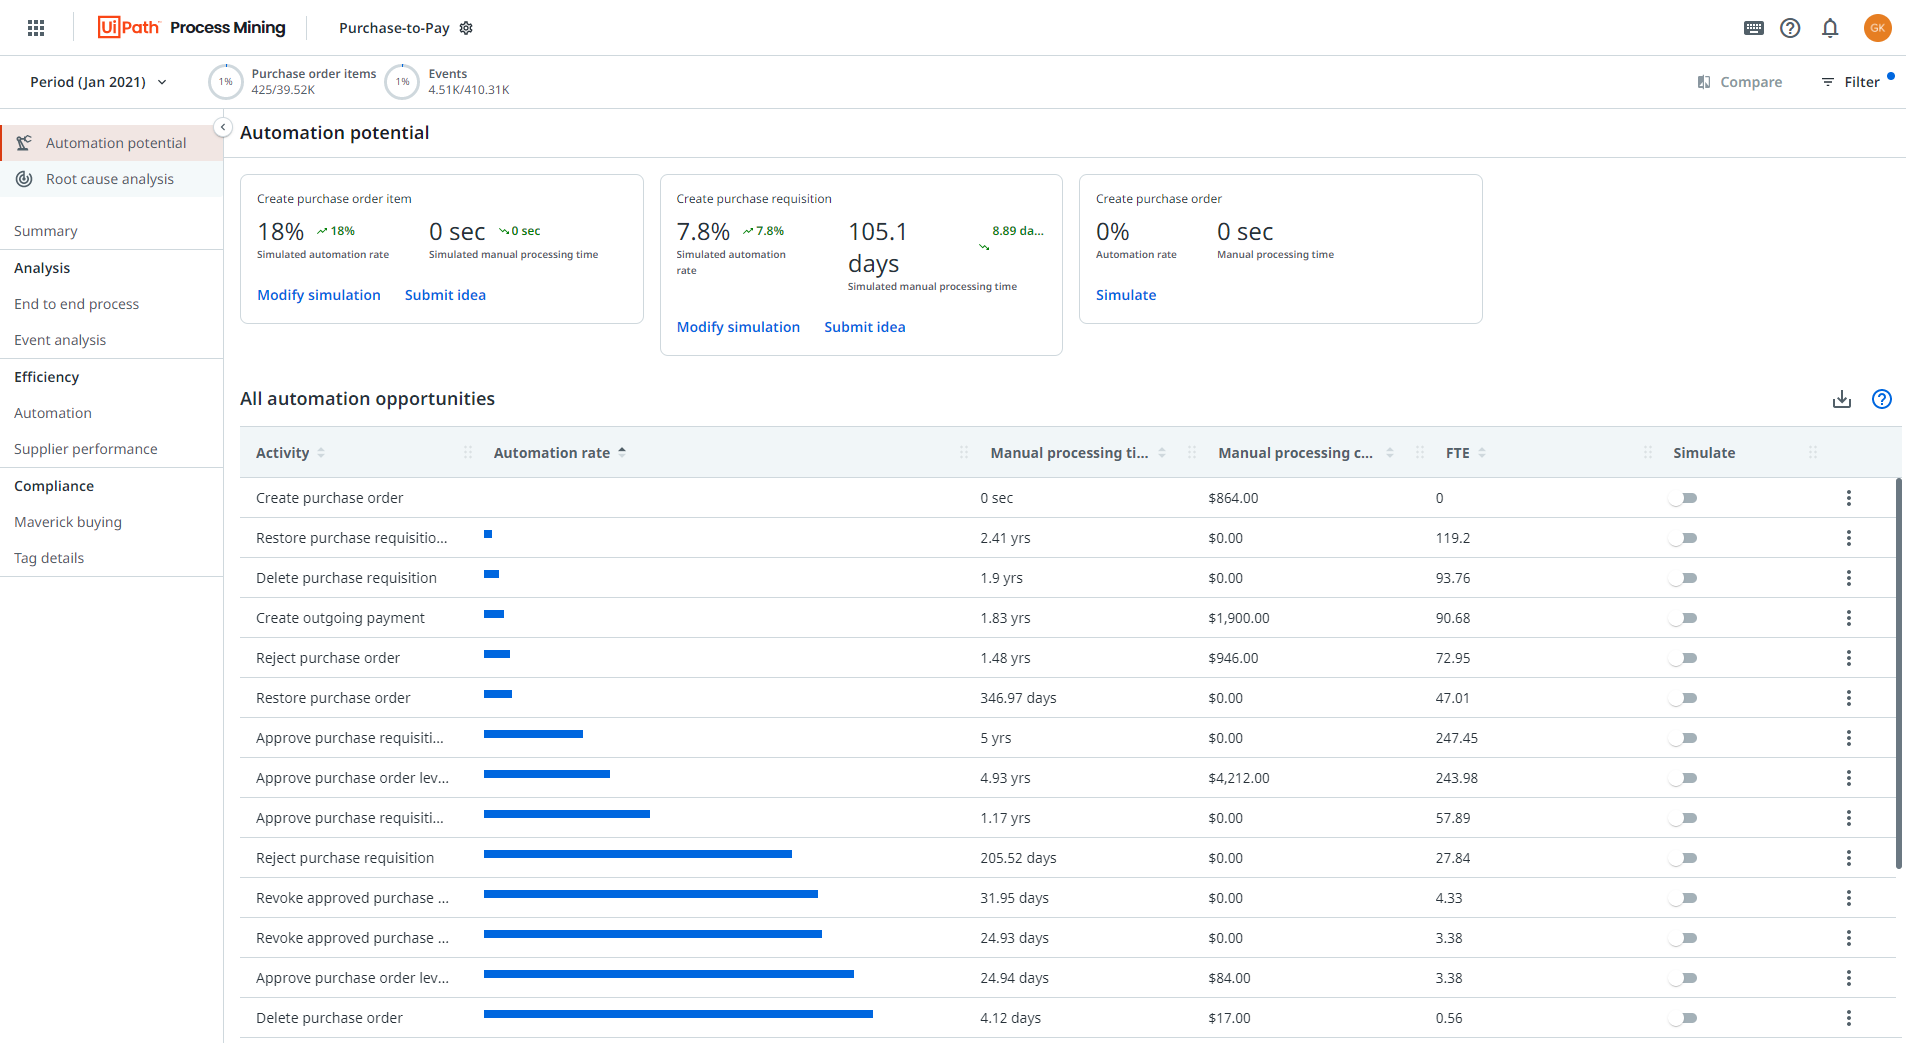
Task: Open row menu in 31.95 days row
Action: 1849,898
